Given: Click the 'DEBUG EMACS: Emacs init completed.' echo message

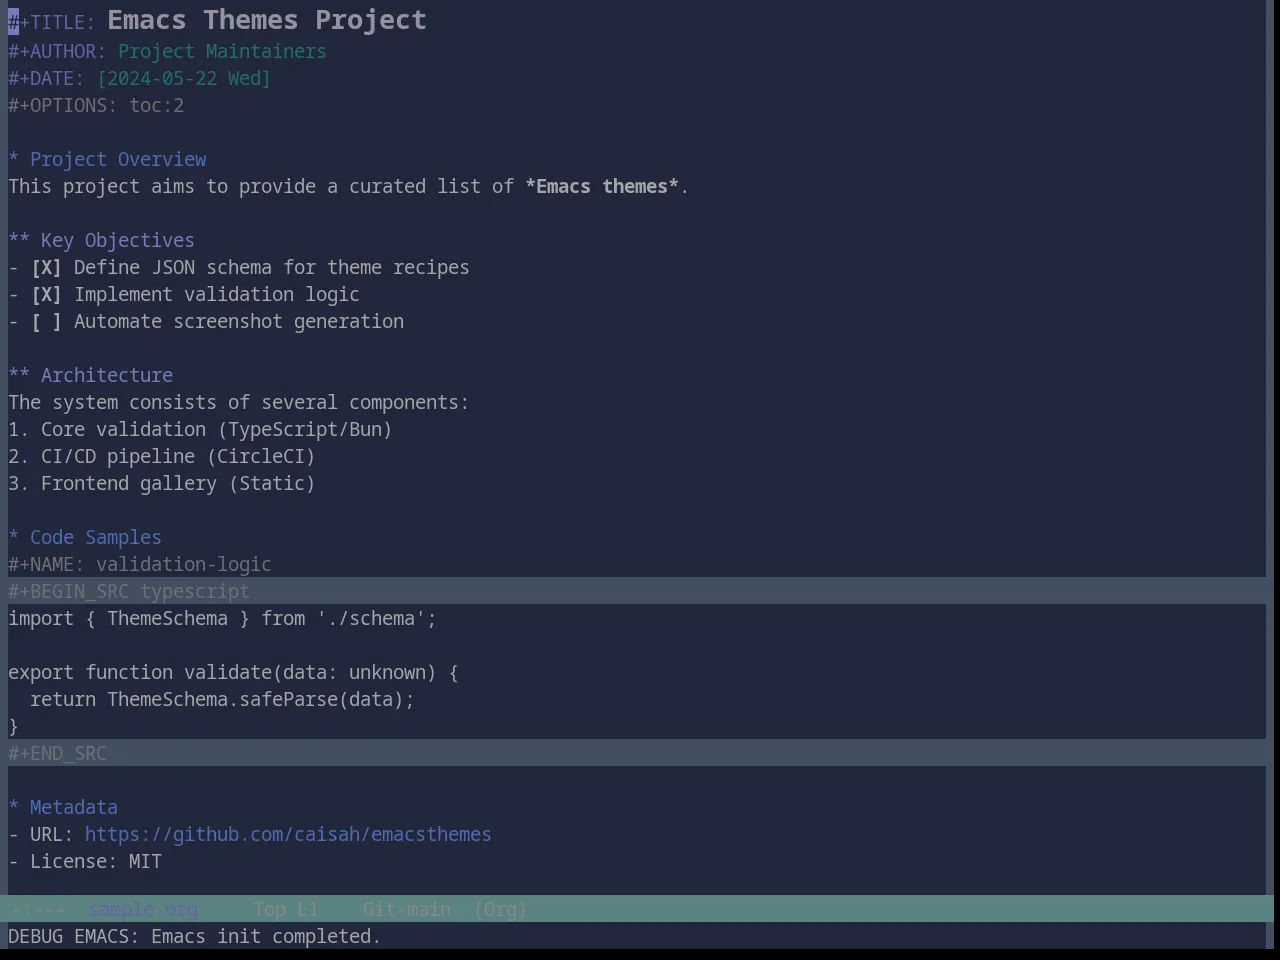Looking at the screenshot, I should (194, 936).
